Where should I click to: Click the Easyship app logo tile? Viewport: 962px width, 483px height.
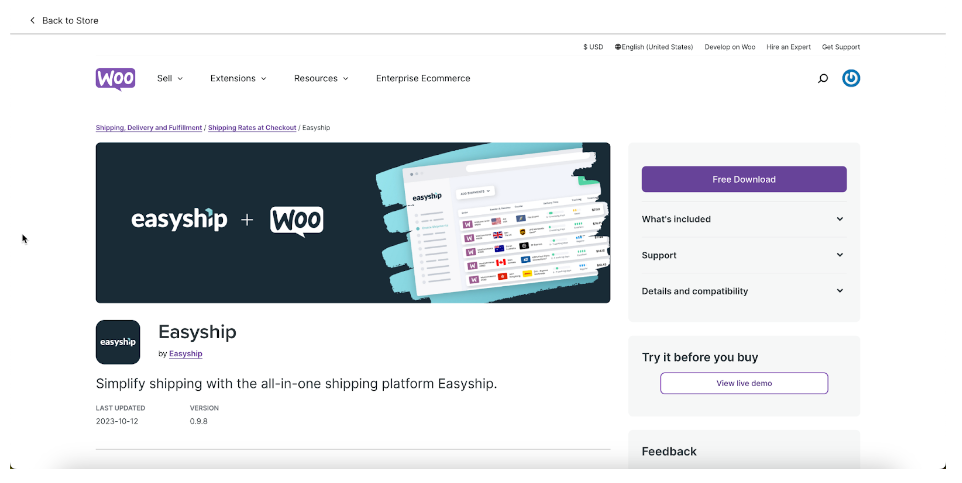[118, 342]
